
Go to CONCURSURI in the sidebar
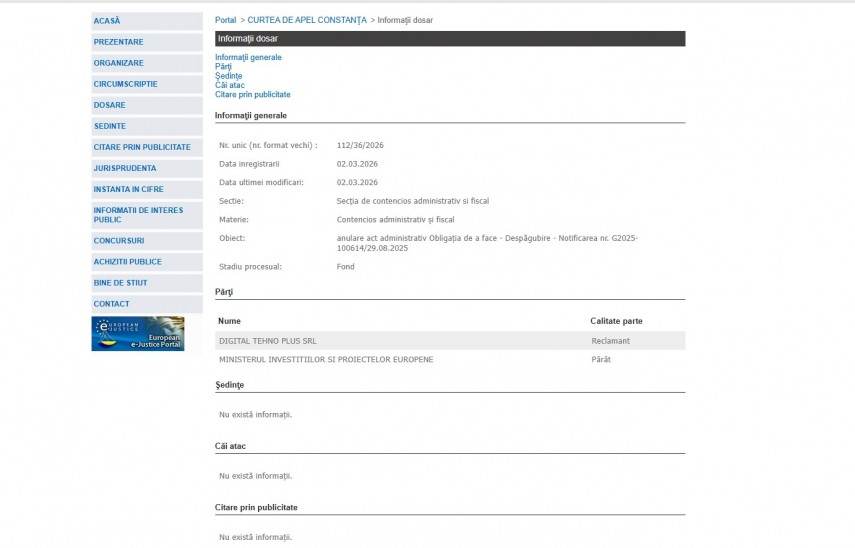tap(119, 241)
